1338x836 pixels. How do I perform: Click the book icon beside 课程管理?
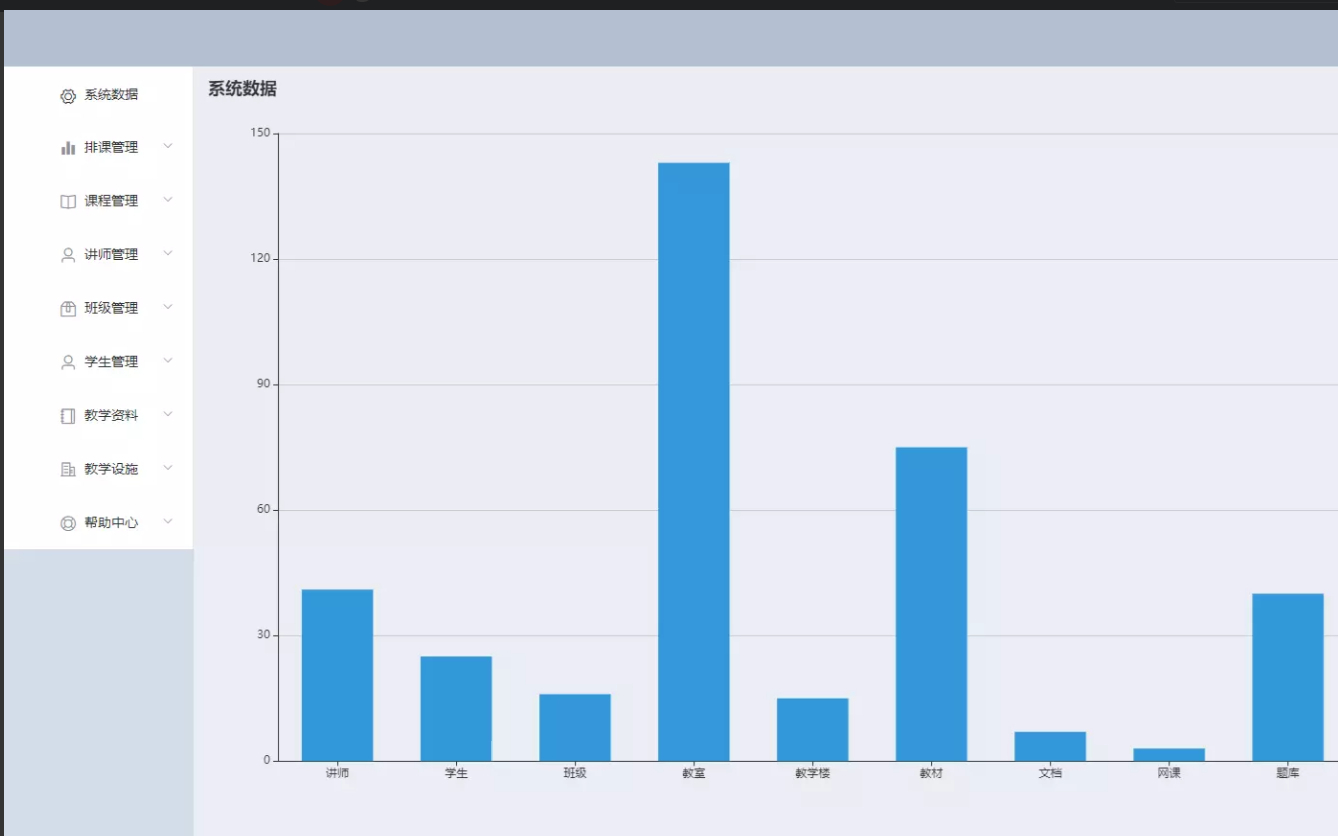pos(68,202)
